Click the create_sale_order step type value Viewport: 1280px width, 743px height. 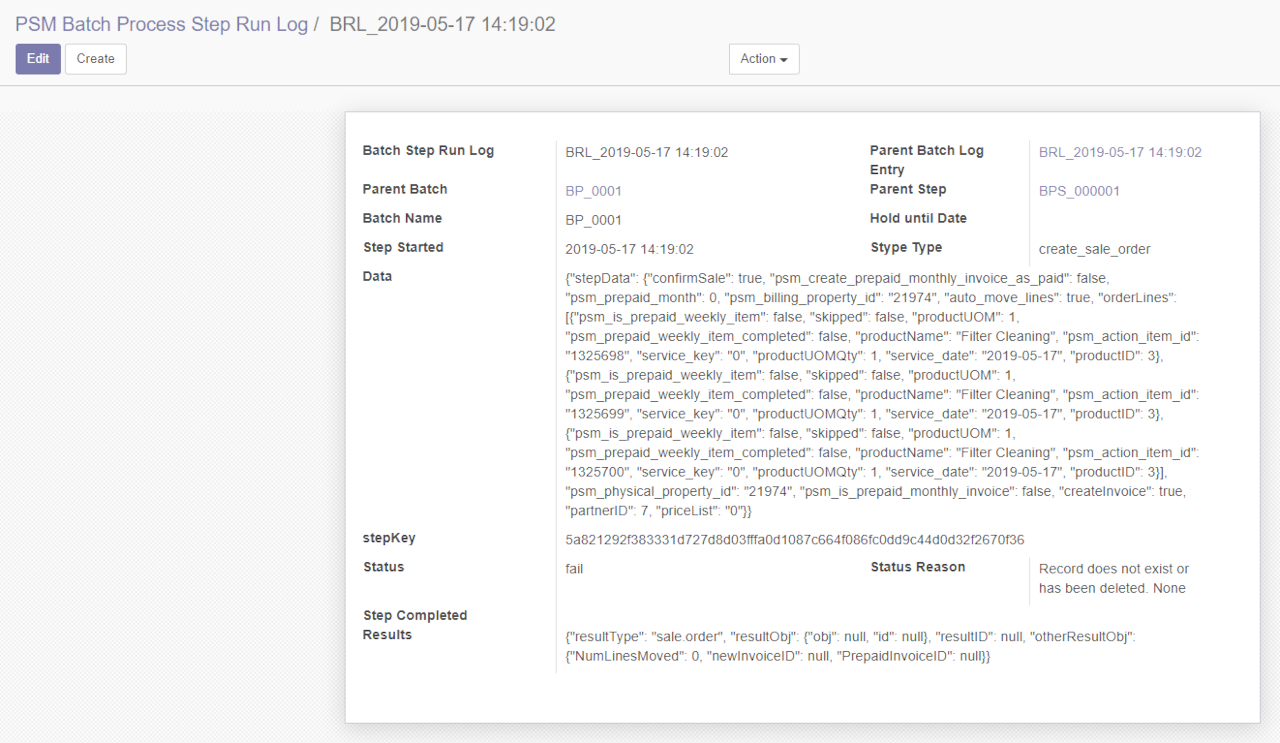(x=1094, y=249)
